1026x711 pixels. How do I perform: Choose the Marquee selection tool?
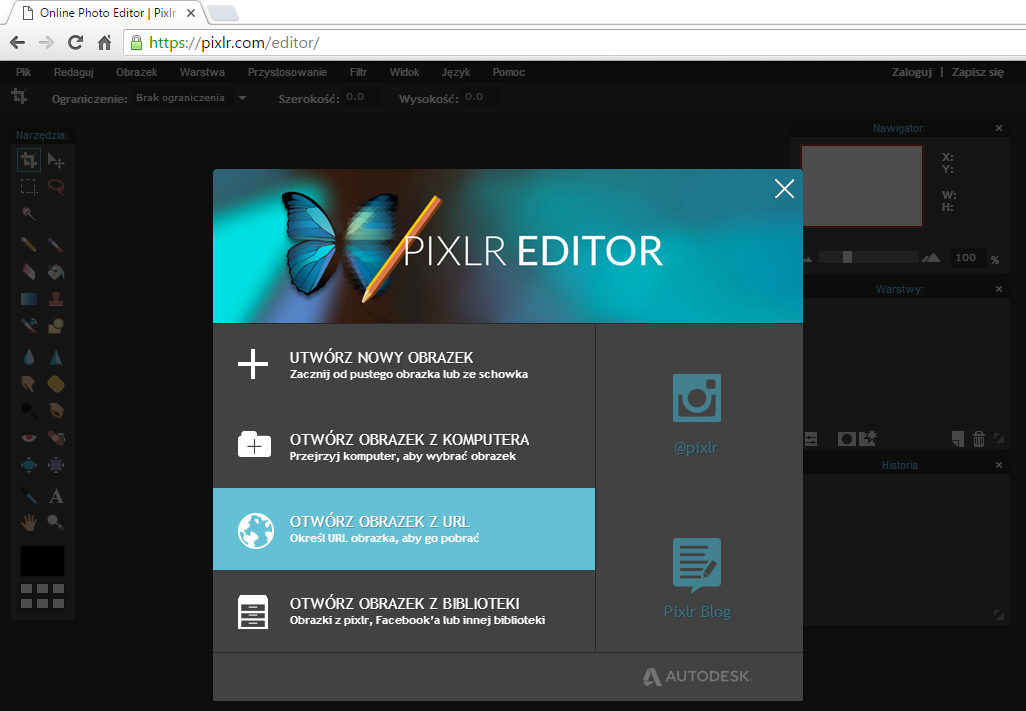(29, 187)
